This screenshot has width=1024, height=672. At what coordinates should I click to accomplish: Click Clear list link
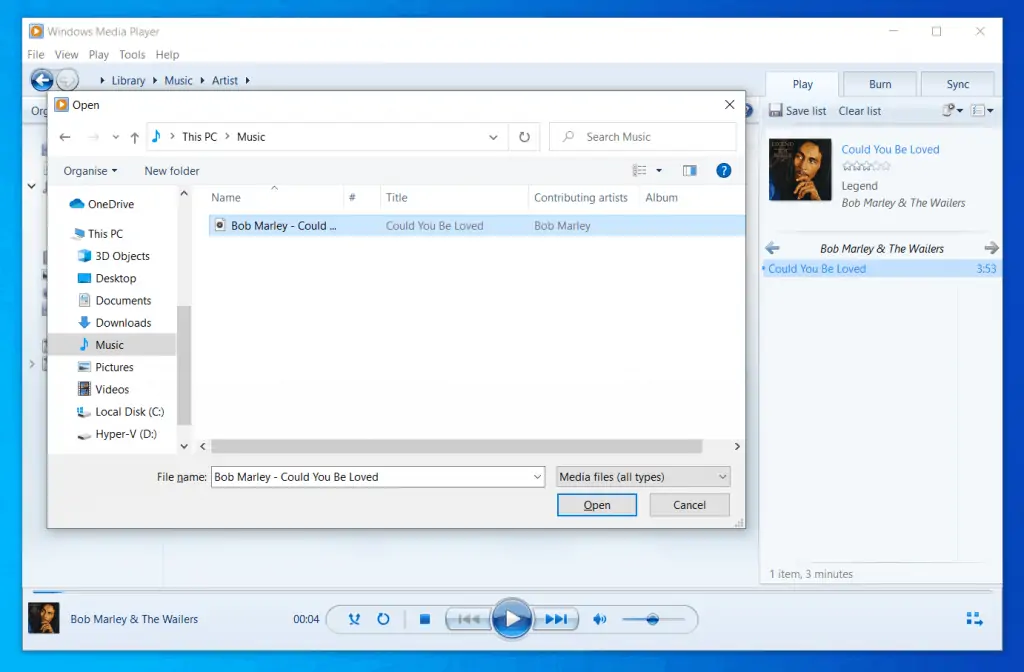click(x=859, y=111)
